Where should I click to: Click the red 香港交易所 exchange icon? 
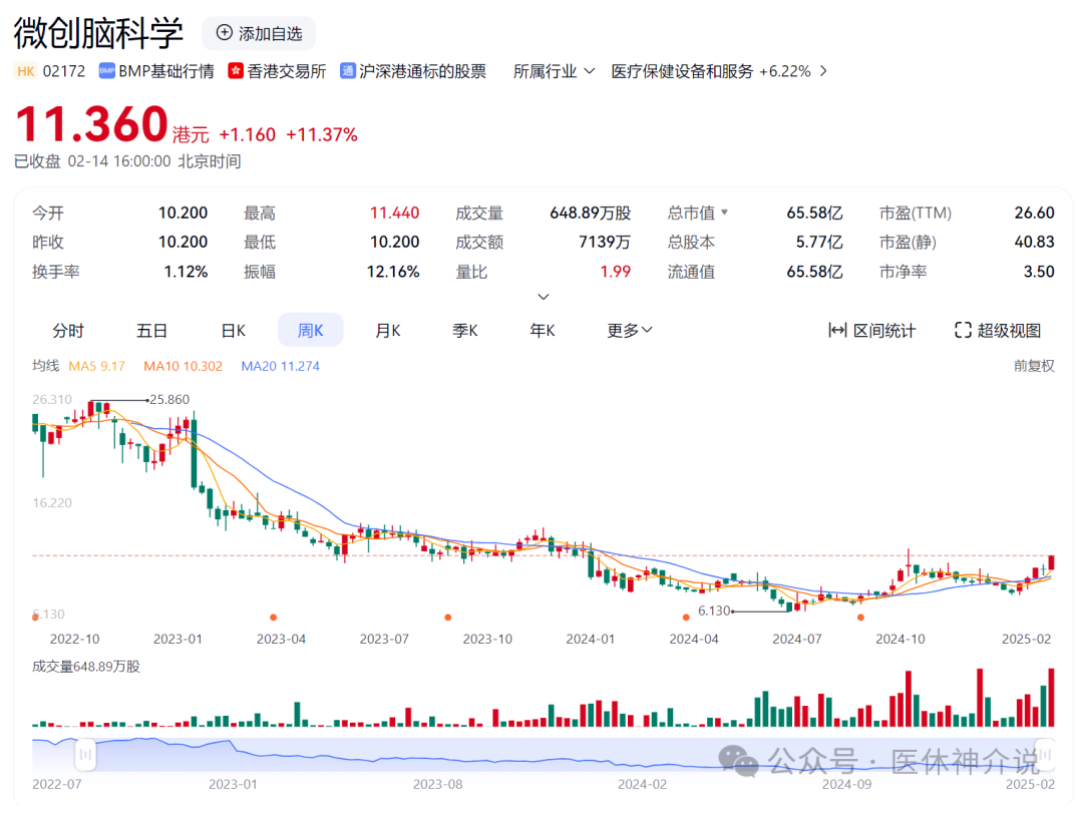[236, 71]
